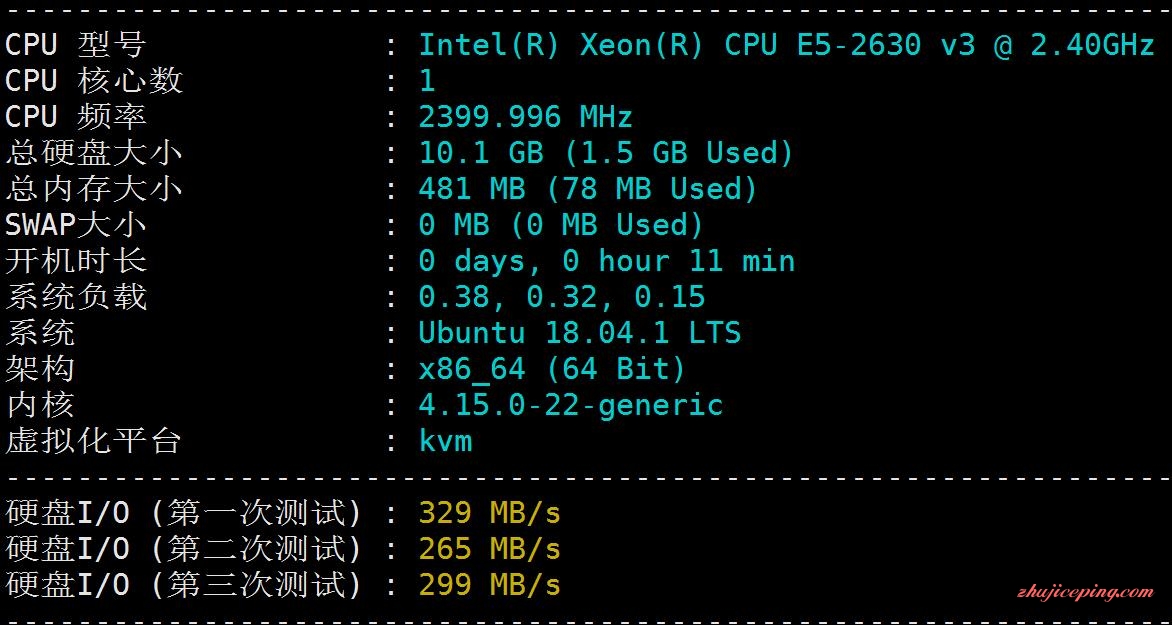1172x625 pixels.
Task: Click the SWAP大小 label
Action: tap(75, 225)
